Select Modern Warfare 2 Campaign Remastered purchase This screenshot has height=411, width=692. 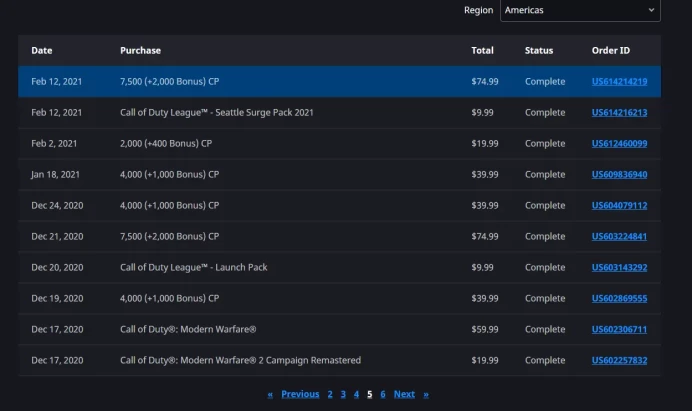tap(241, 360)
